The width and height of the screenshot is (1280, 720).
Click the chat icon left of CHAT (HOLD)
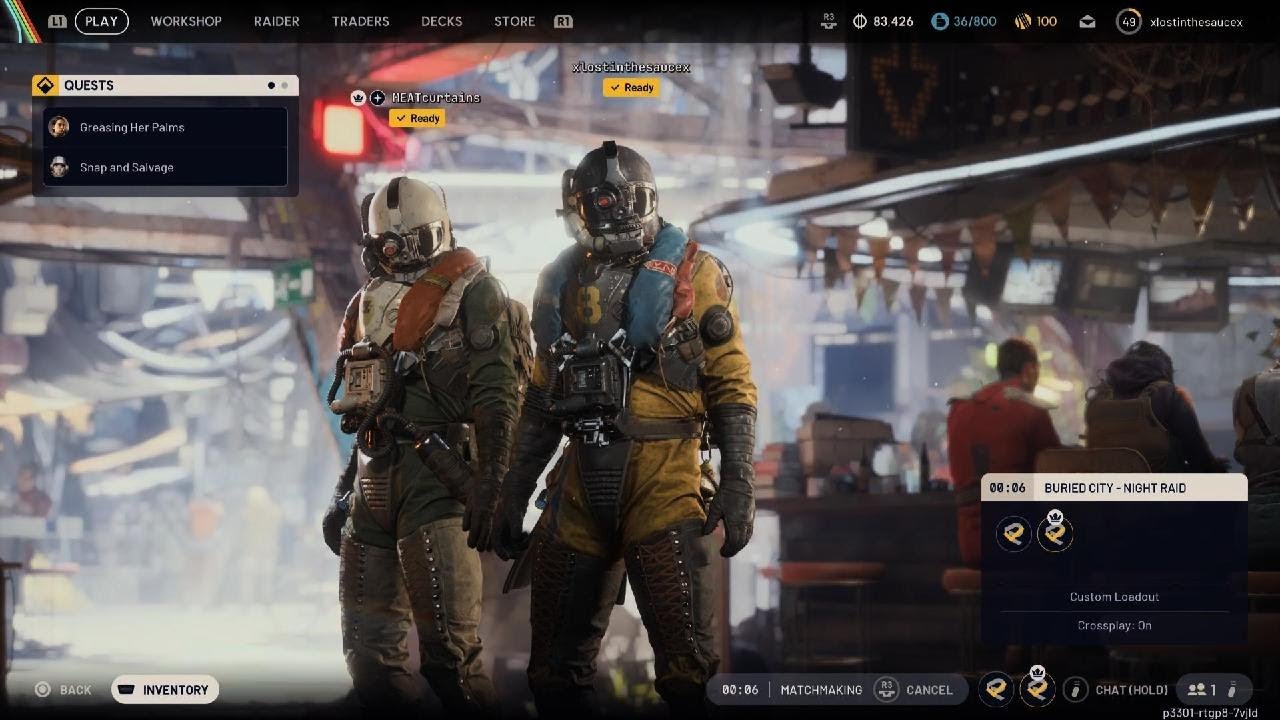pyautogui.click(x=1076, y=689)
